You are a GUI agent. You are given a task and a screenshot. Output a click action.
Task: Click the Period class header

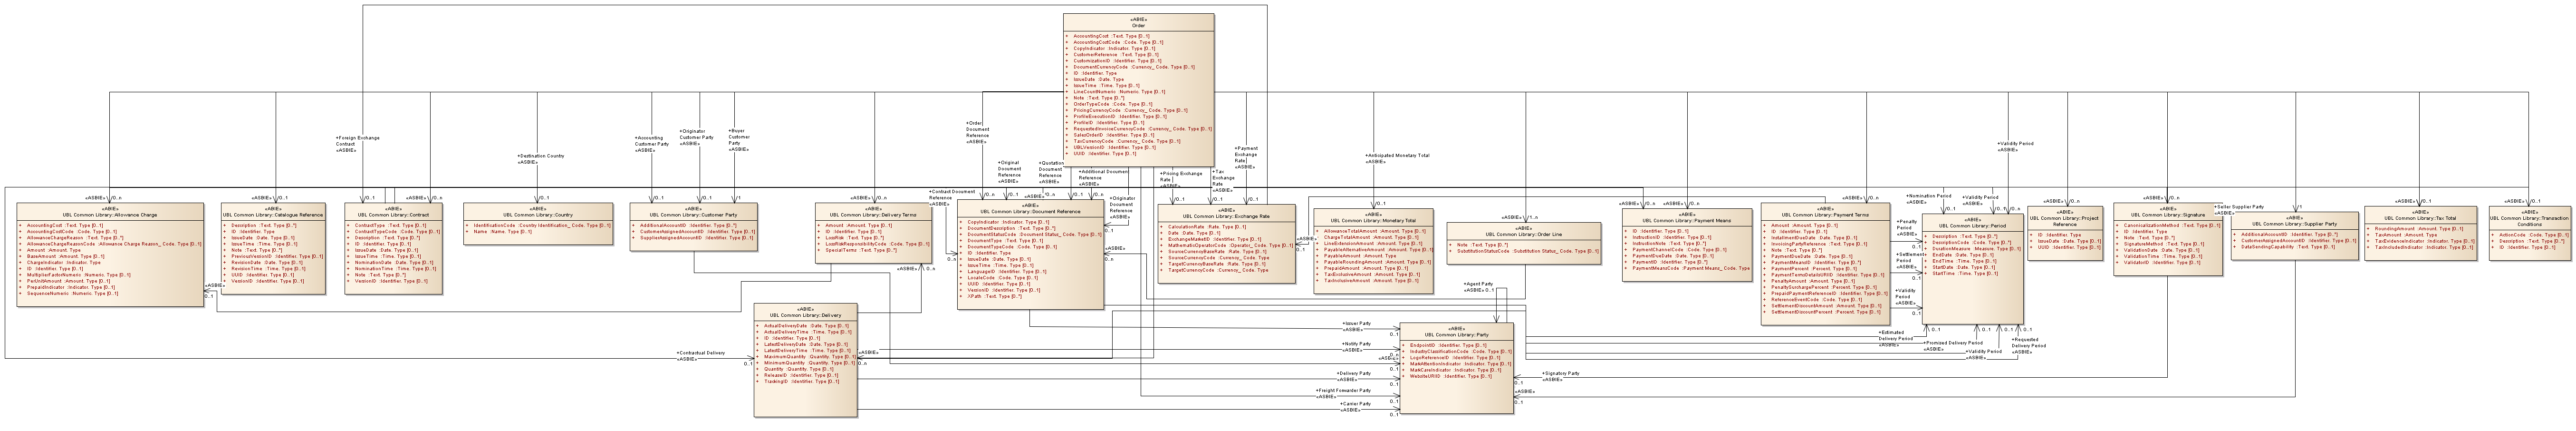1972,225
